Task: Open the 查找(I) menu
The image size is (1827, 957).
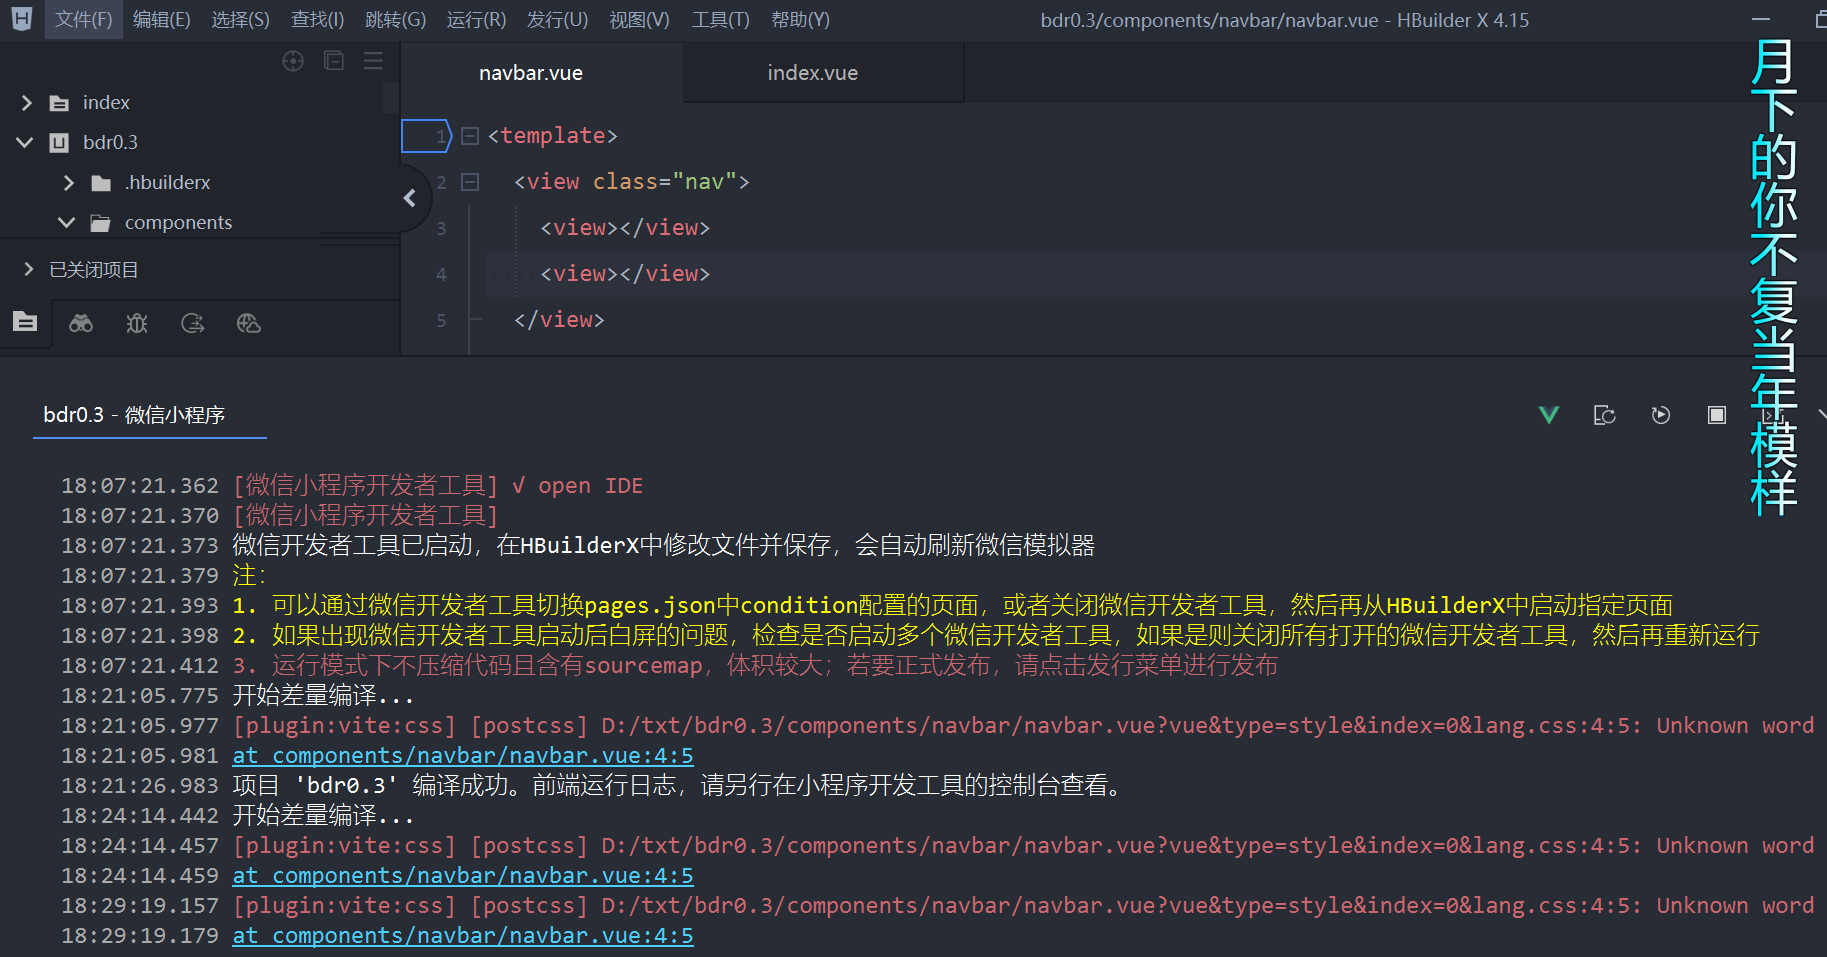Action: click(317, 20)
